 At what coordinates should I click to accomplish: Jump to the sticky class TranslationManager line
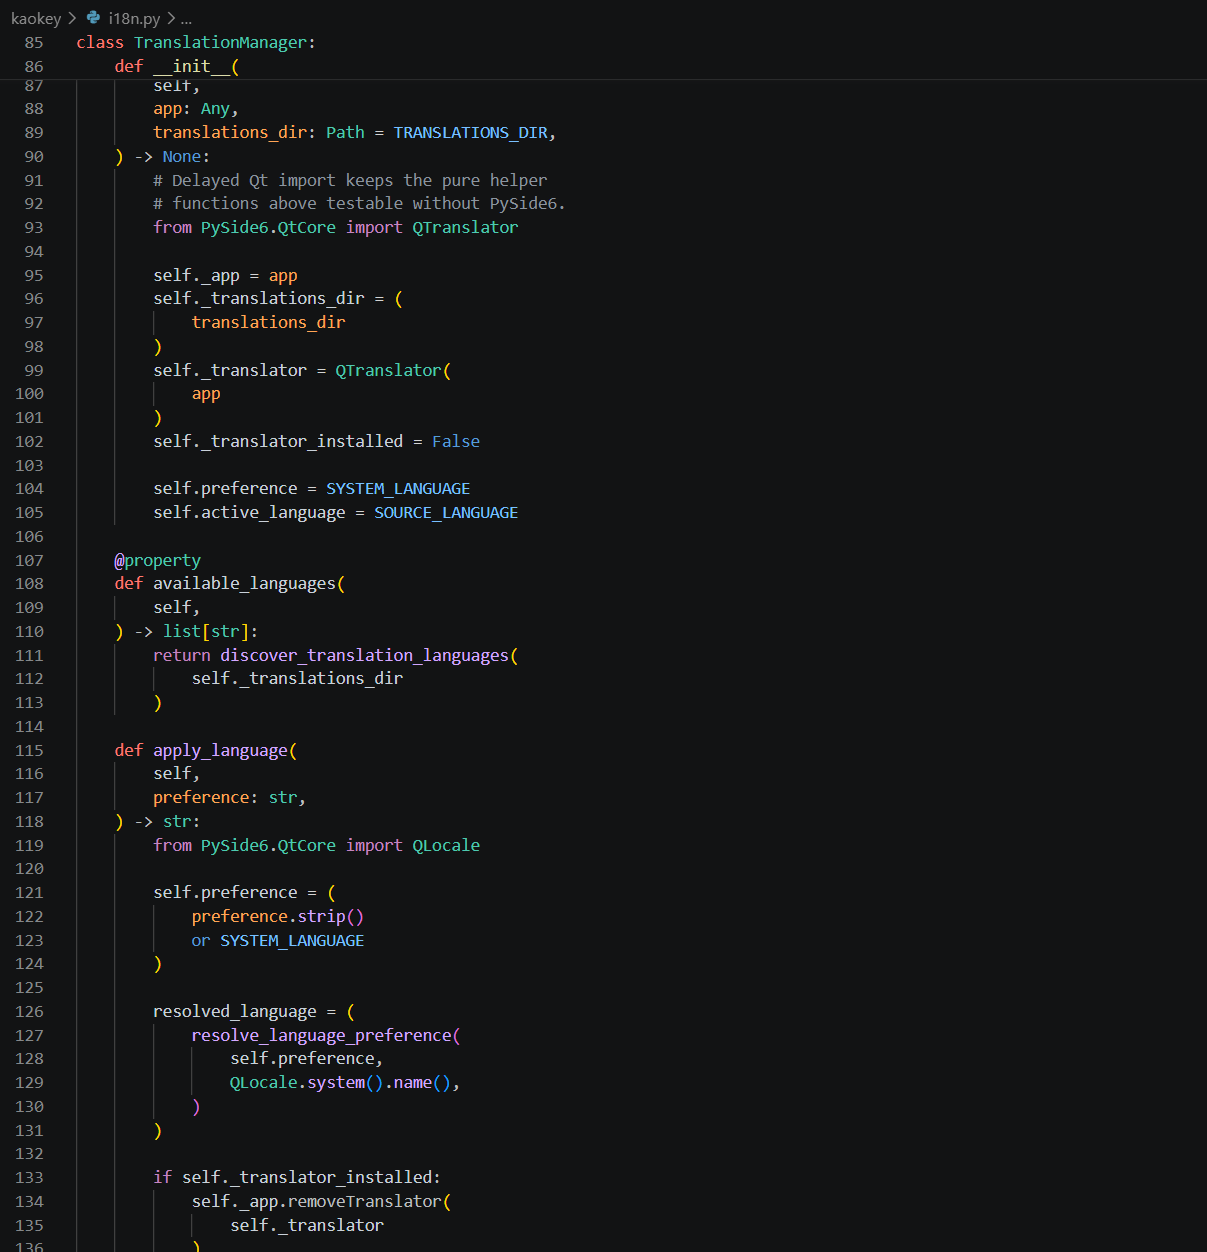196,42
